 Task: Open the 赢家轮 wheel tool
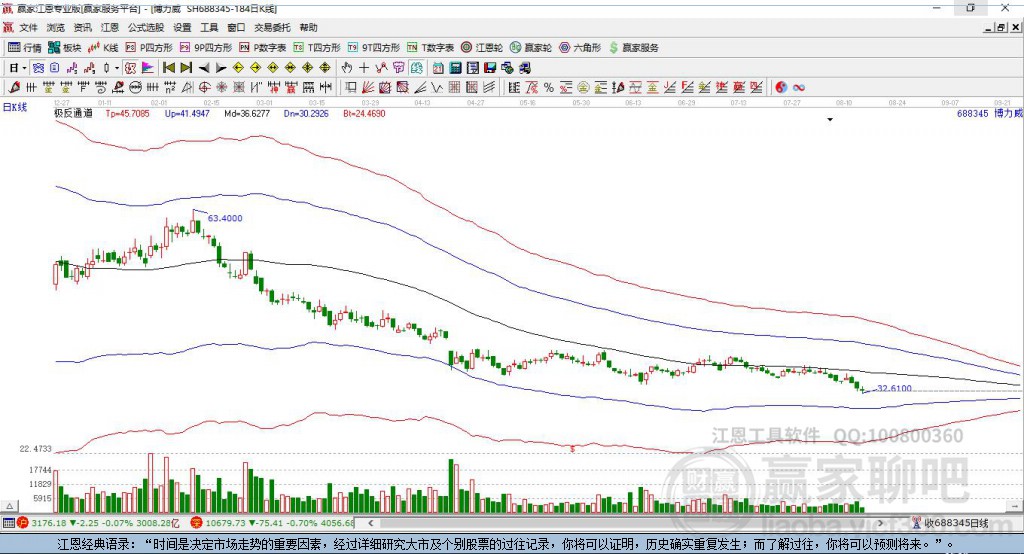[531, 48]
